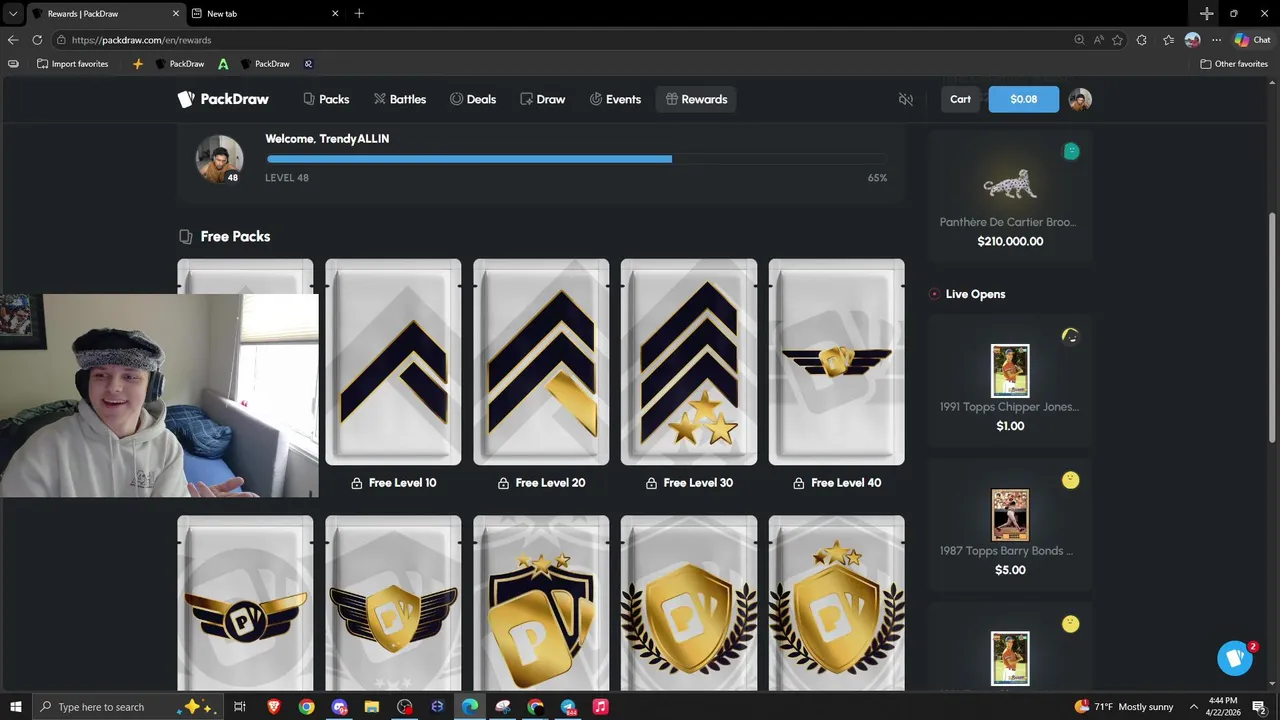Open a new browser tab

point(359,13)
